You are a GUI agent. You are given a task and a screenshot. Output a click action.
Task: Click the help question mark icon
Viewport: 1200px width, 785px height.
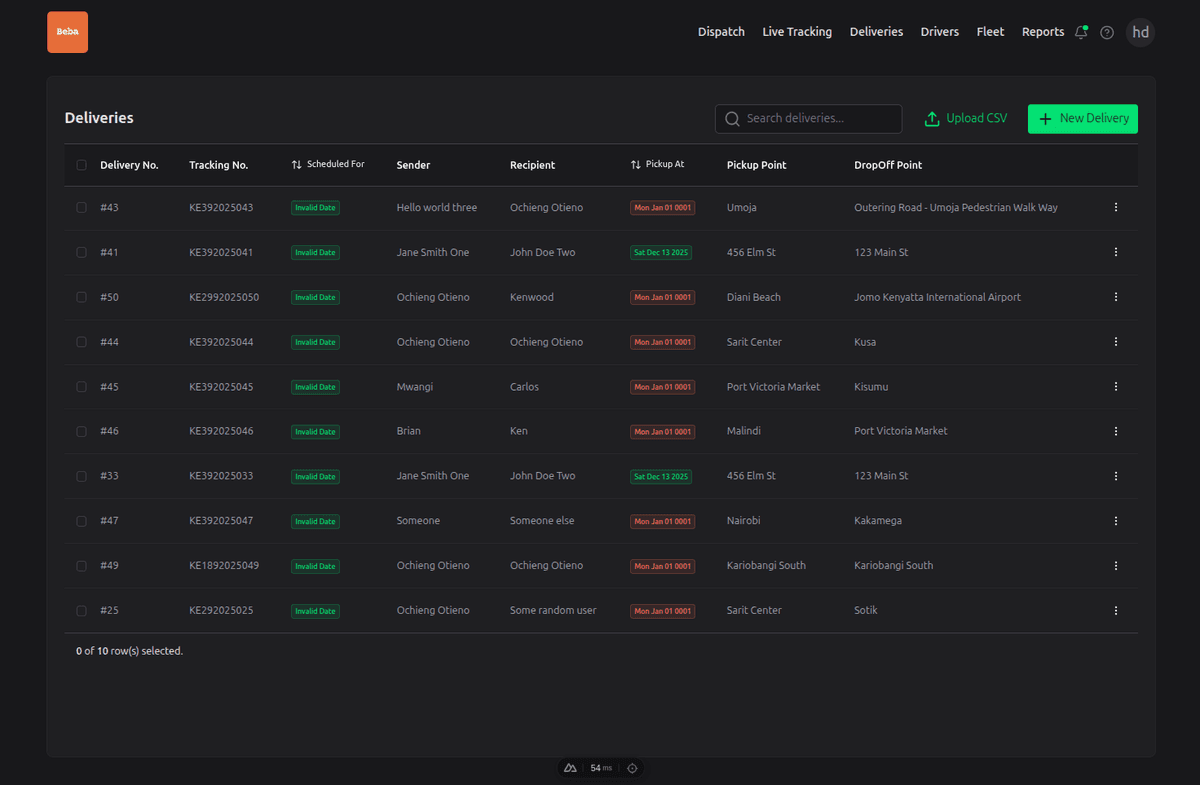[1106, 32]
